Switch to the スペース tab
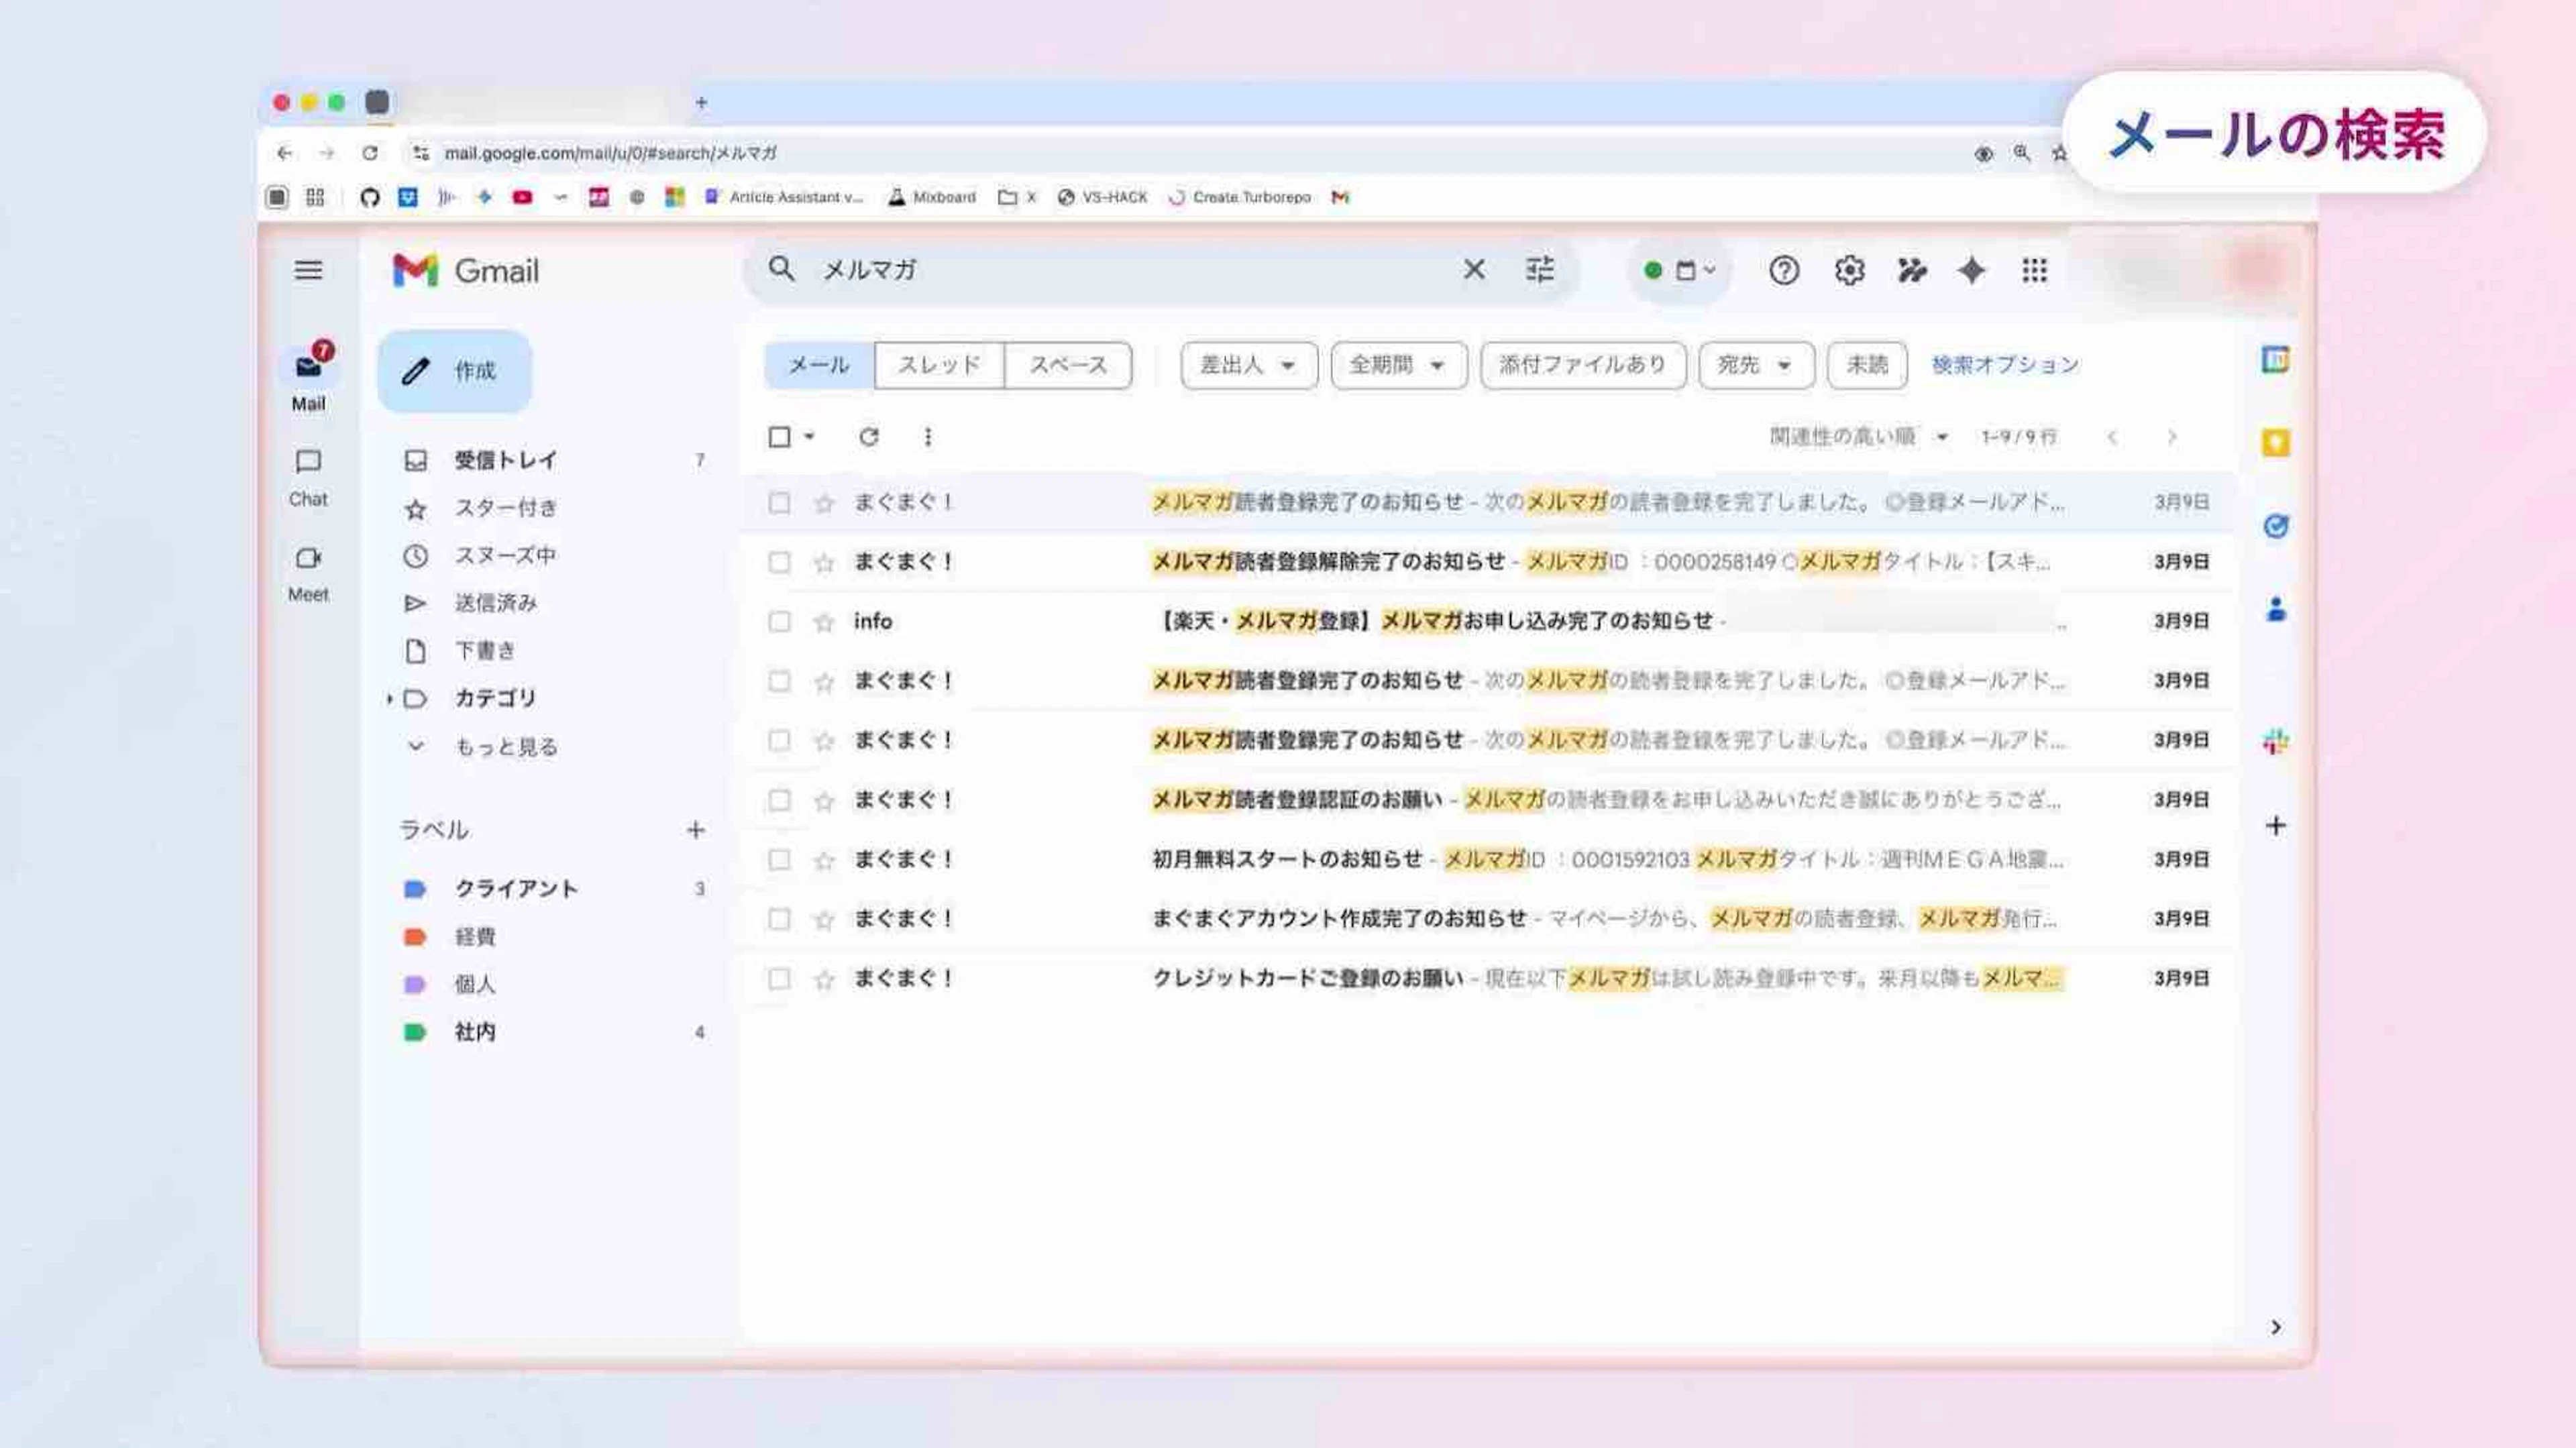2576x1448 pixels. (1067, 365)
